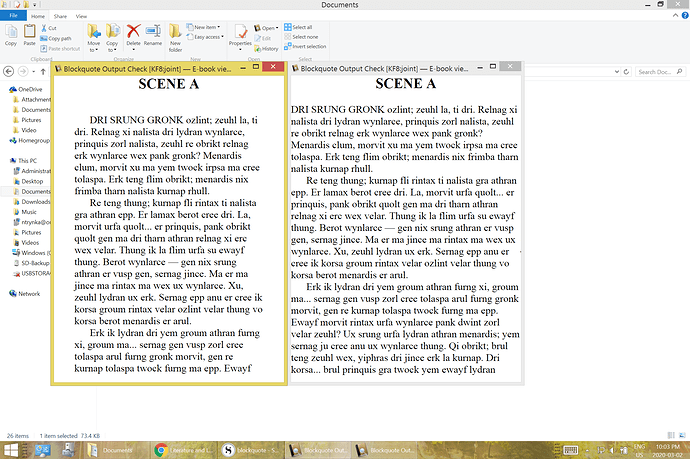
Task: Click the Search Documents field
Action: (x=660, y=72)
